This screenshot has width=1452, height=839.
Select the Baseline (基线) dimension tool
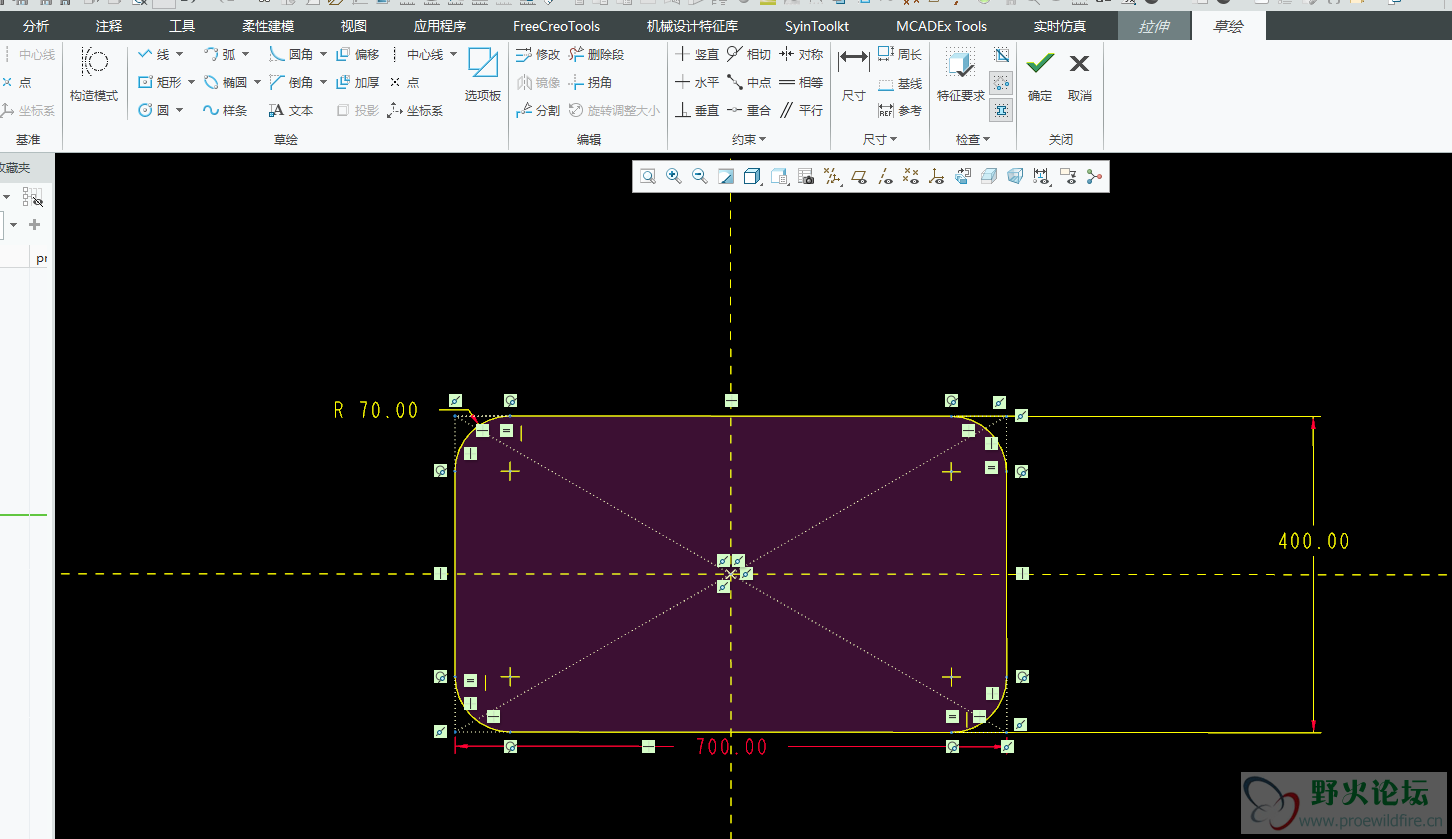tap(900, 84)
